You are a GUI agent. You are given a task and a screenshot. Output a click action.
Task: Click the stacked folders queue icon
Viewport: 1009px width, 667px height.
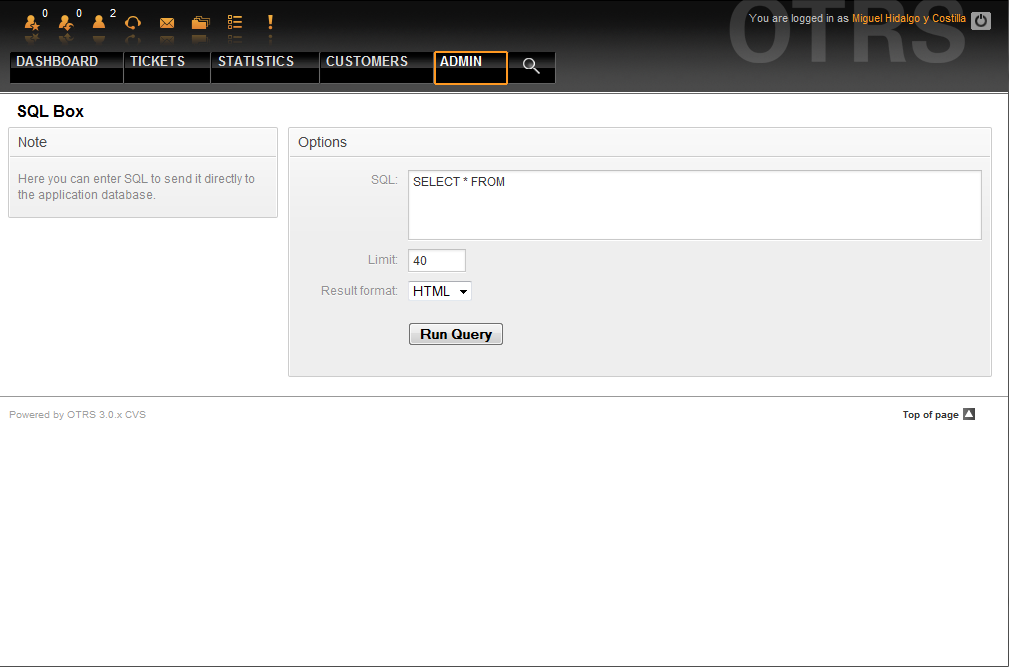(201, 22)
